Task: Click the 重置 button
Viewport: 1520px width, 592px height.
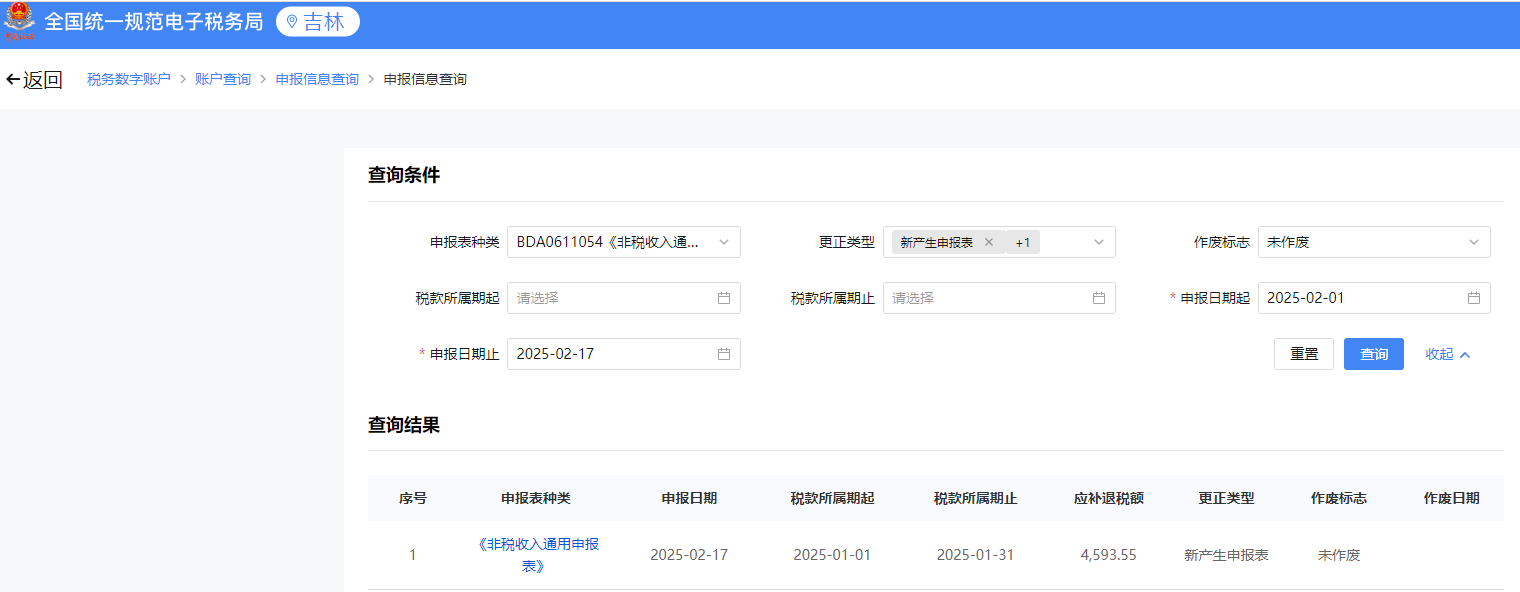Action: [x=1304, y=354]
